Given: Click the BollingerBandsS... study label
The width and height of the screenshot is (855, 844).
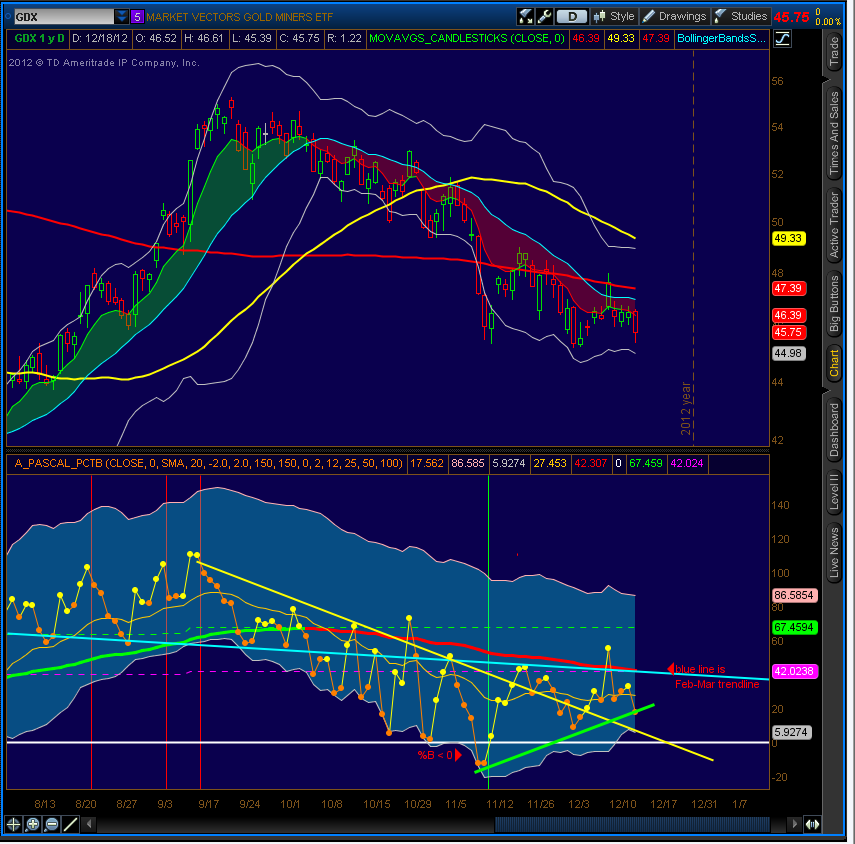Looking at the screenshot, I should [x=721, y=38].
